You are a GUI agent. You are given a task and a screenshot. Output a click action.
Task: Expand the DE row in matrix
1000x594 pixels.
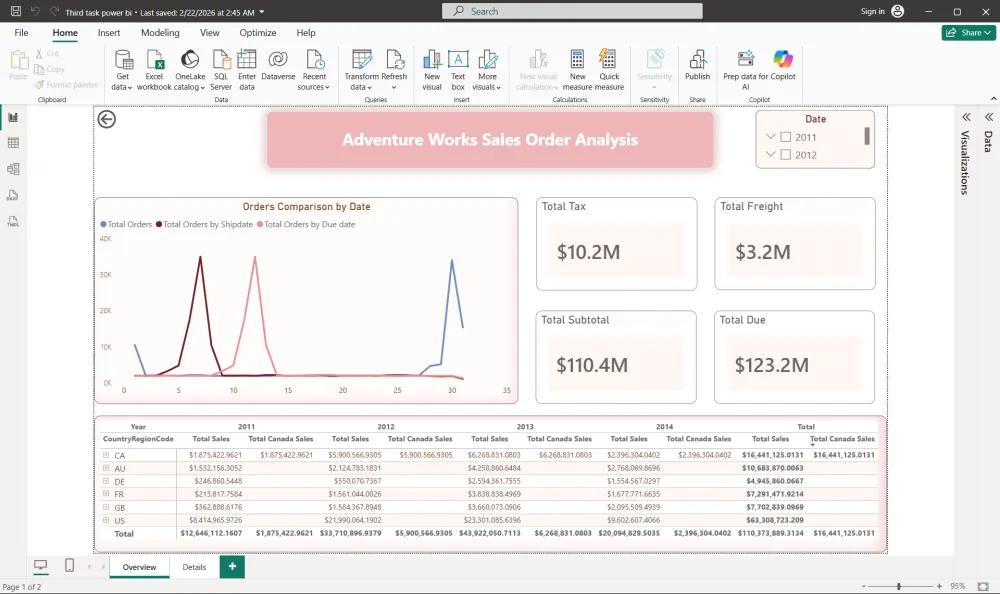(x=106, y=481)
